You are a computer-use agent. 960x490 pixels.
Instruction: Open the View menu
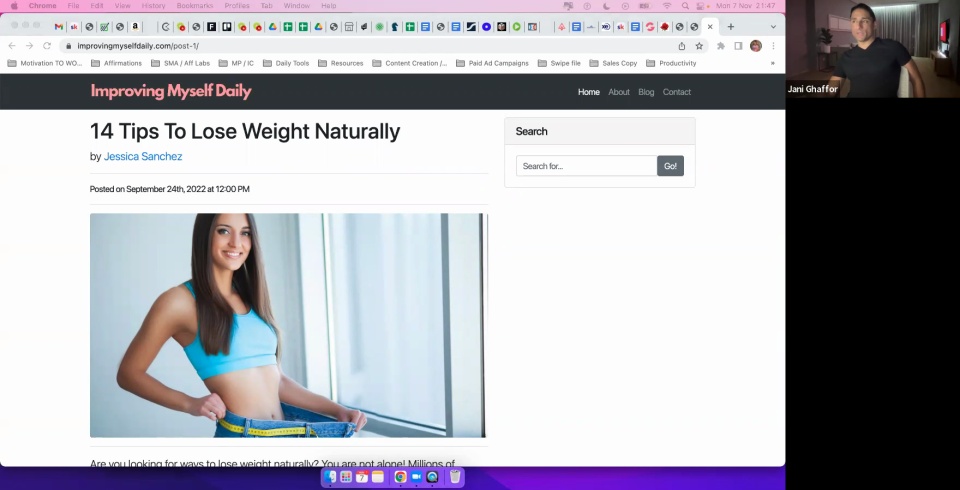pos(122,6)
